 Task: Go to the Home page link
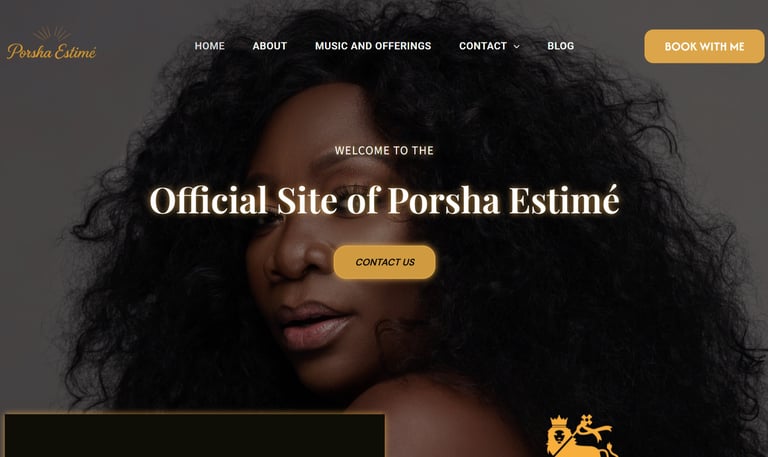(210, 46)
